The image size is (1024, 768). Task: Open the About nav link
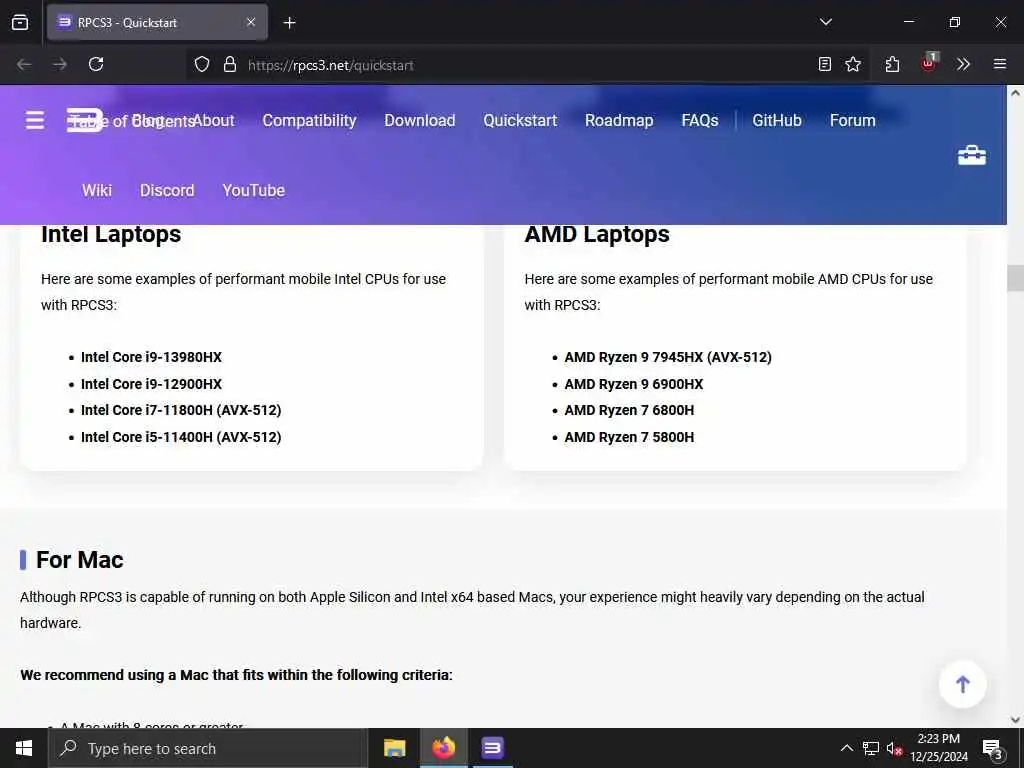(x=213, y=120)
